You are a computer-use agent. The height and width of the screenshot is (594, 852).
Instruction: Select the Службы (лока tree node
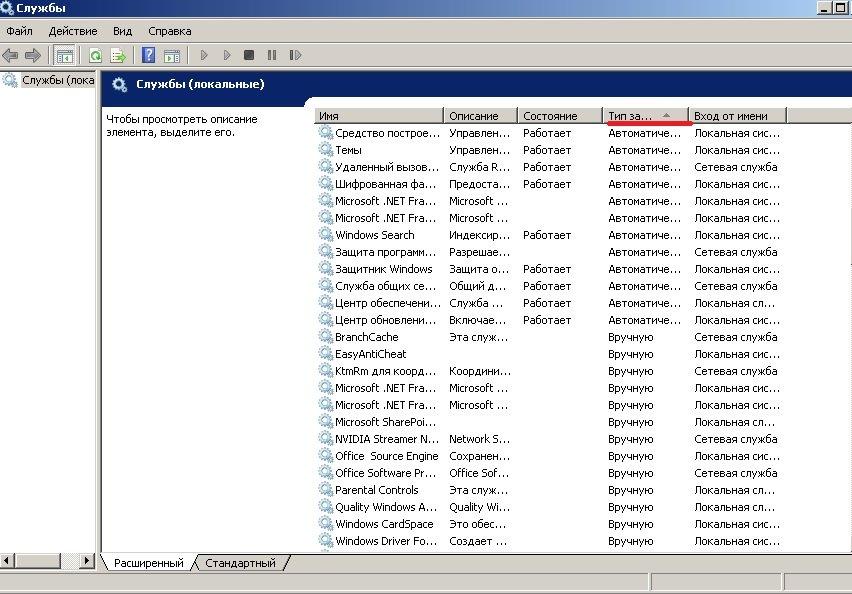point(58,80)
